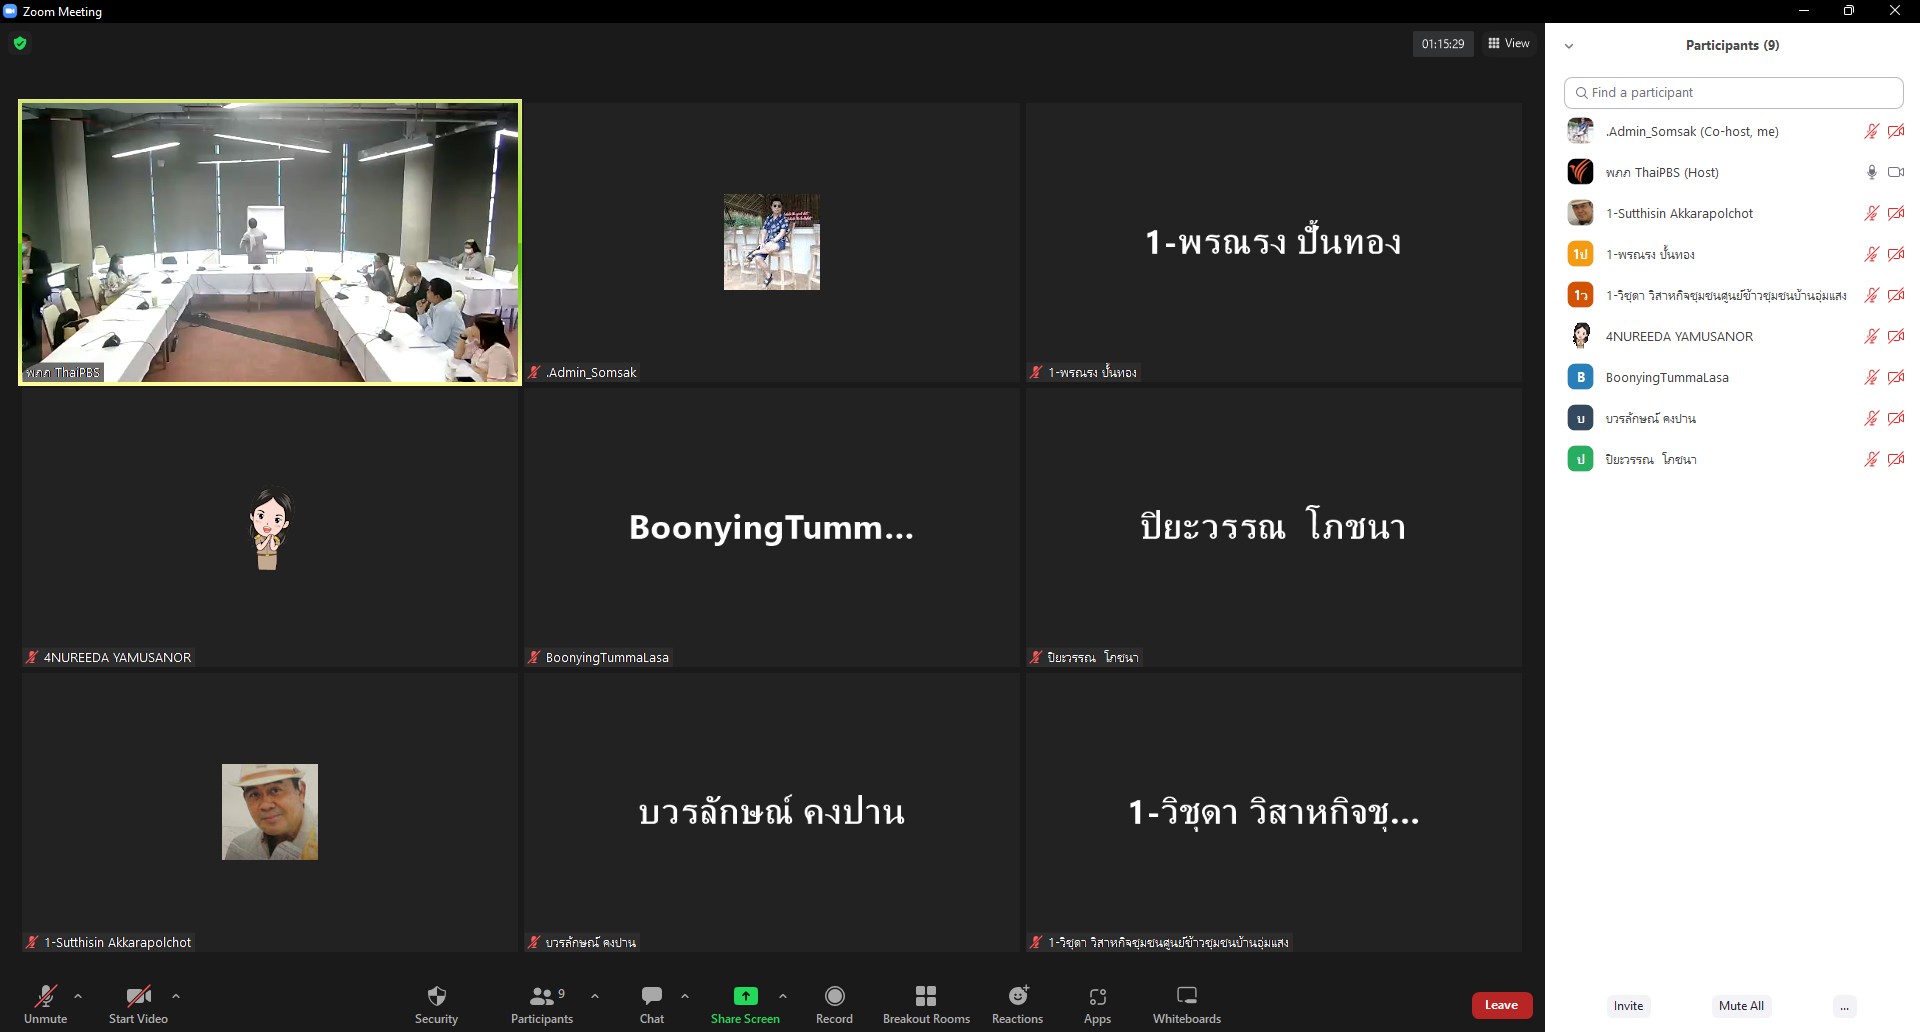Start sharing with Share Screen
The width and height of the screenshot is (1920, 1032).
click(x=745, y=1004)
